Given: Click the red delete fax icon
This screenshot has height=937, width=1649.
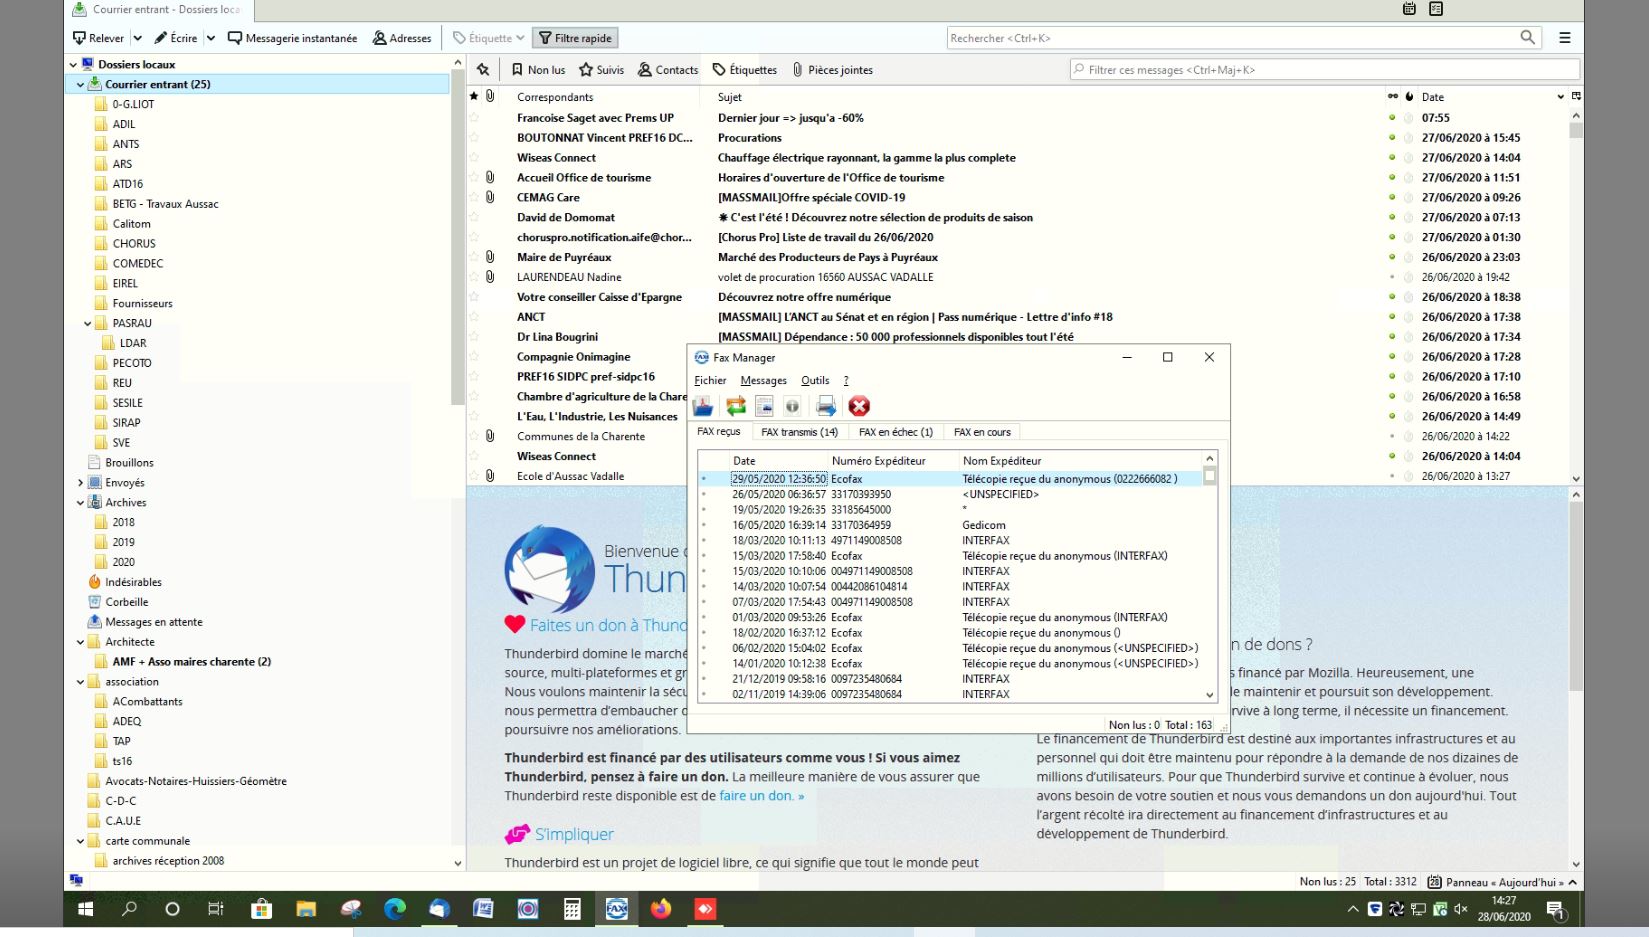Looking at the screenshot, I should (859, 406).
